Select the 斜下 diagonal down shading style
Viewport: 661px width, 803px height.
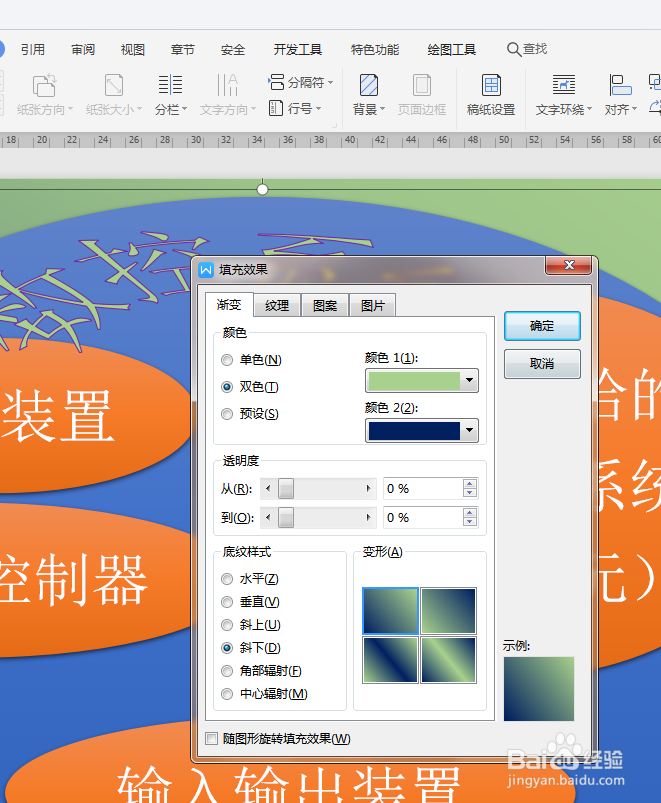click(227, 648)
